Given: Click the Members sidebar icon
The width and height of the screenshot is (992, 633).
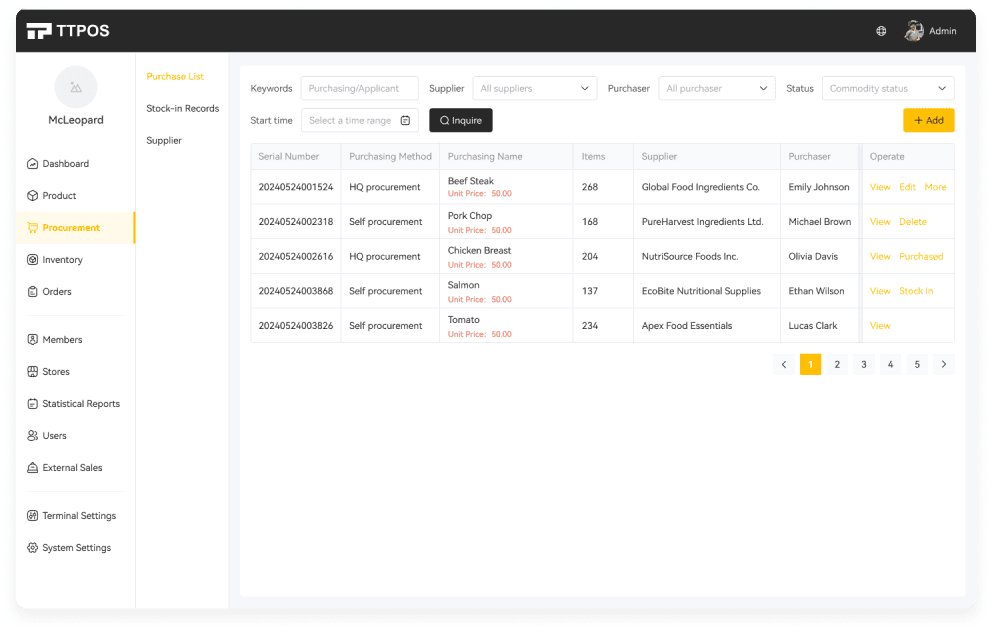Looking at the screenshot, I should (x=32, y=340).
